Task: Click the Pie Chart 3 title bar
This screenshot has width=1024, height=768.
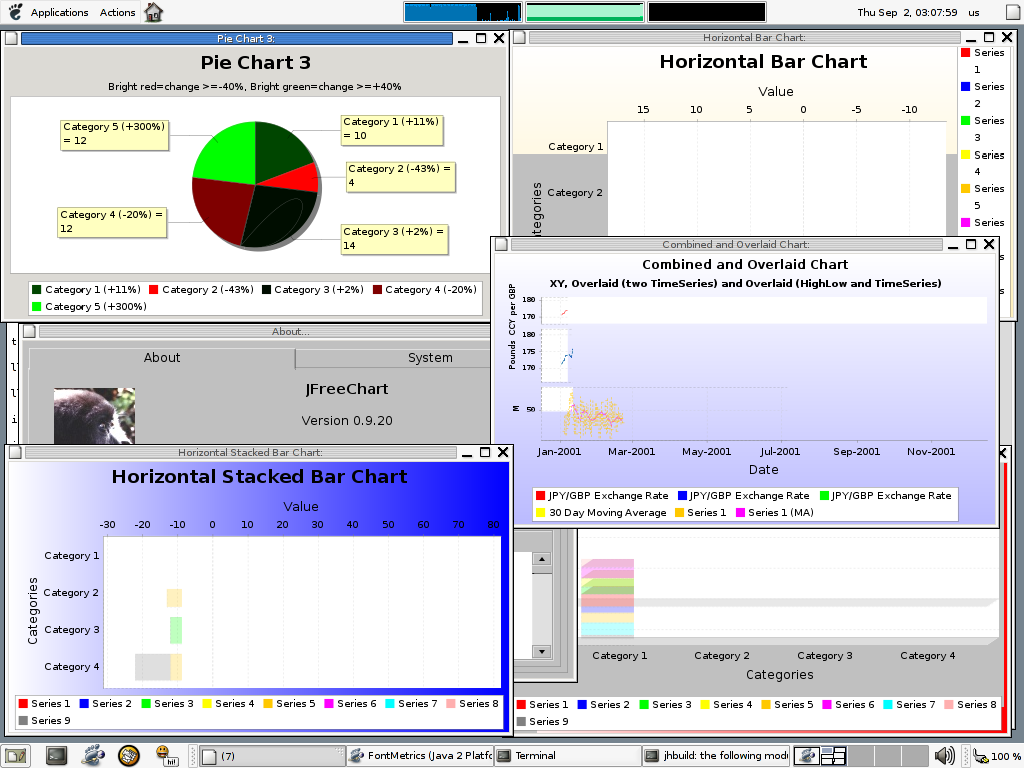Action: (x=236, y=39)
